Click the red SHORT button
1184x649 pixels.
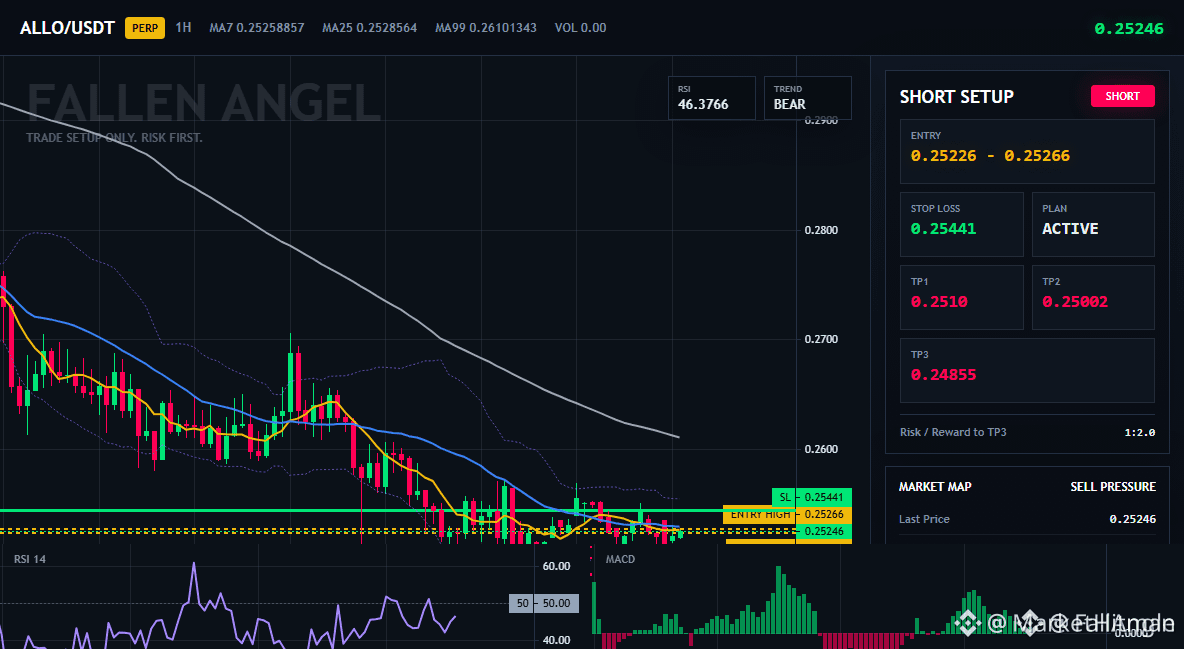[x=1122, y=96]
